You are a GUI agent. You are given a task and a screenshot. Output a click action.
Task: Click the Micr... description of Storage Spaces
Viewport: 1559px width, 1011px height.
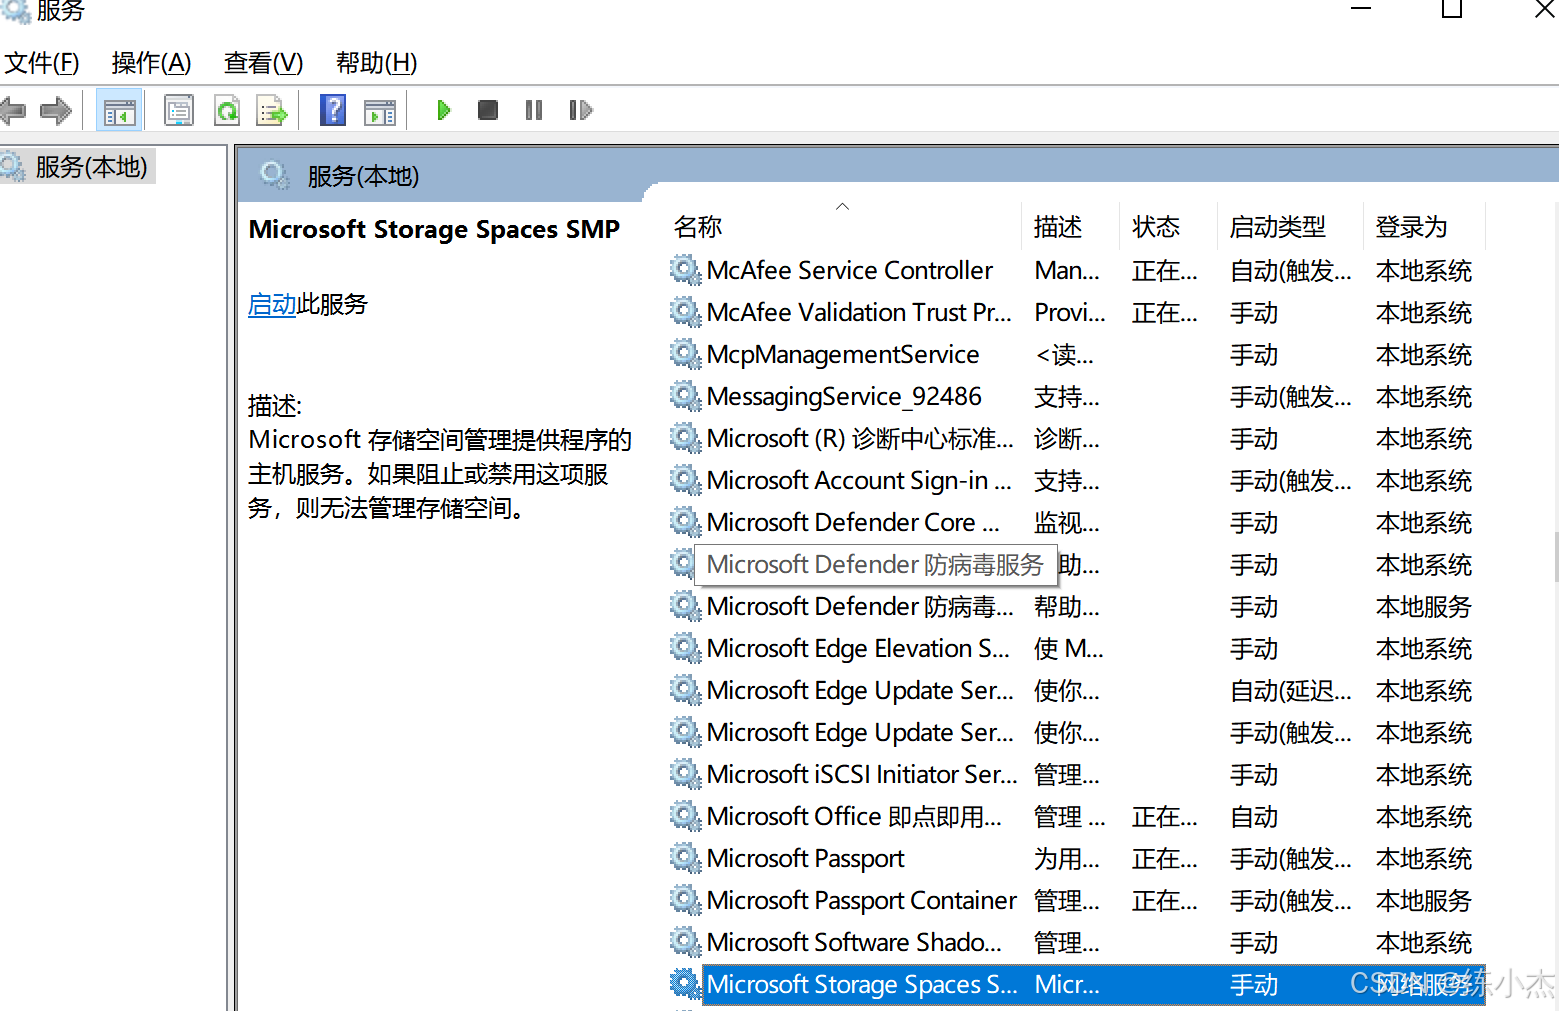tap(1067, 985)
